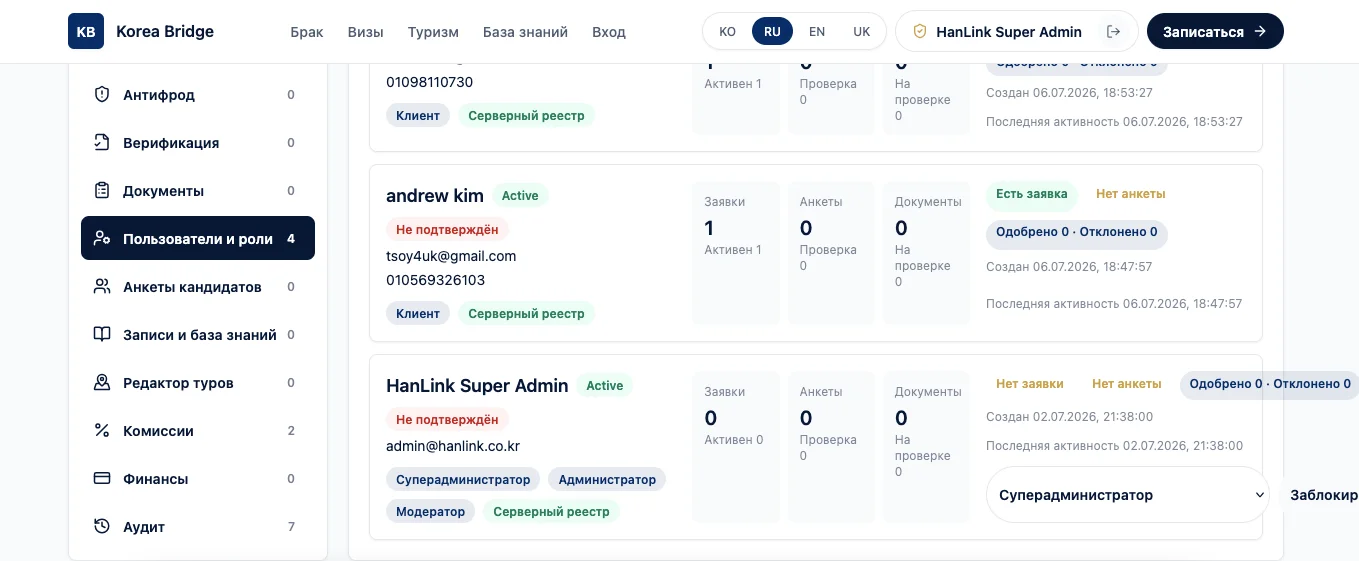Open Редактор туров in sidebar
Viewport: 1359px width, 561px height.
(198, 383)
